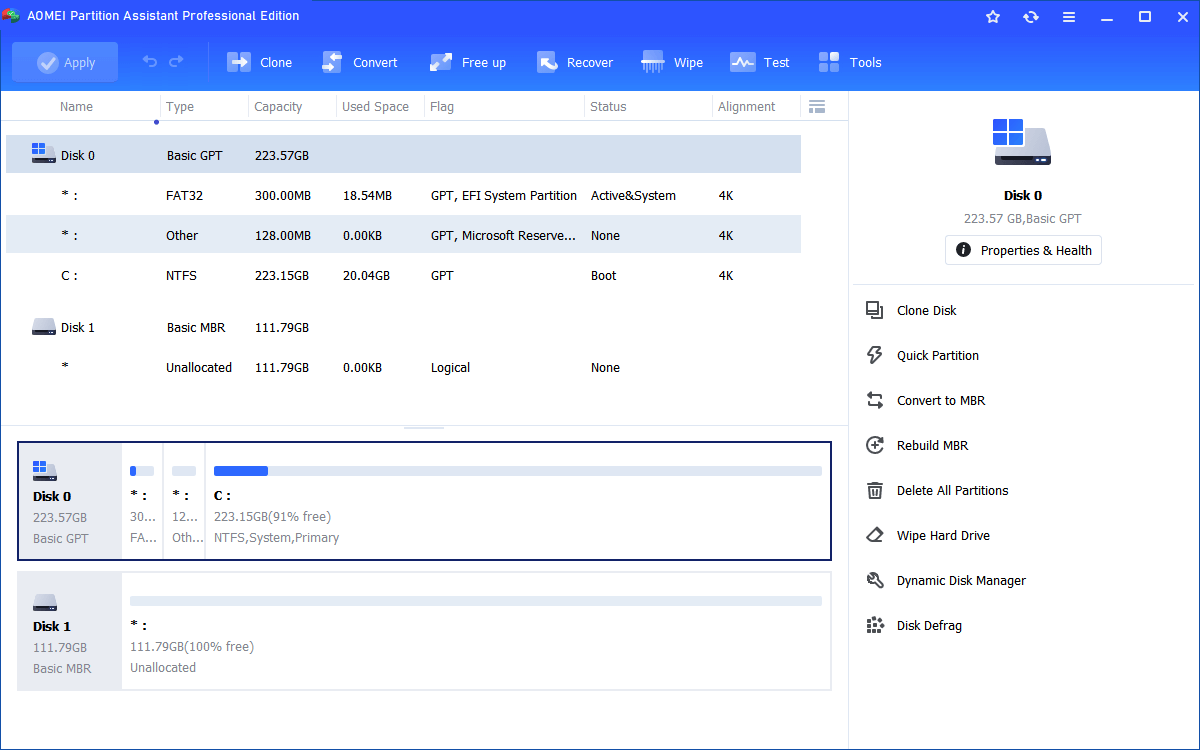
Task: Click Rebuild MBR option
Action: (932, 446)
